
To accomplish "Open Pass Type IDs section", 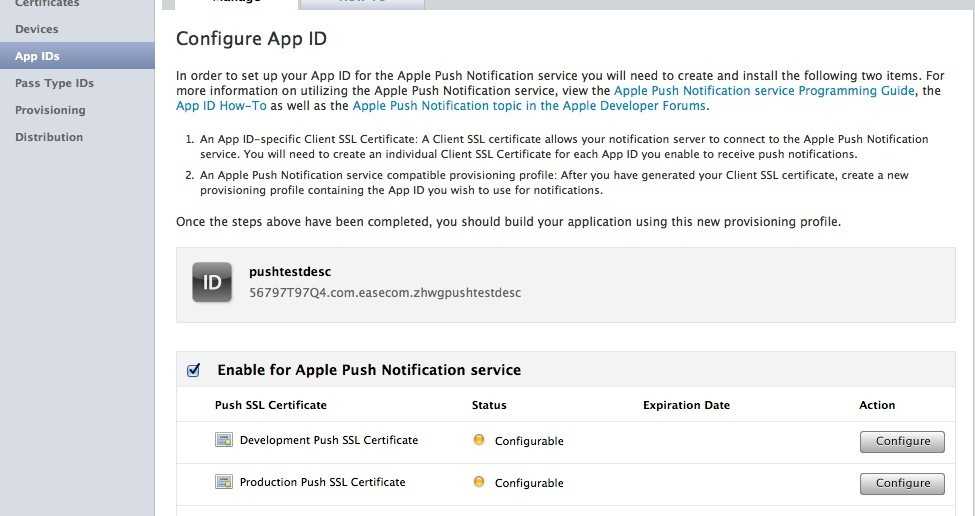I will (55, 83).
